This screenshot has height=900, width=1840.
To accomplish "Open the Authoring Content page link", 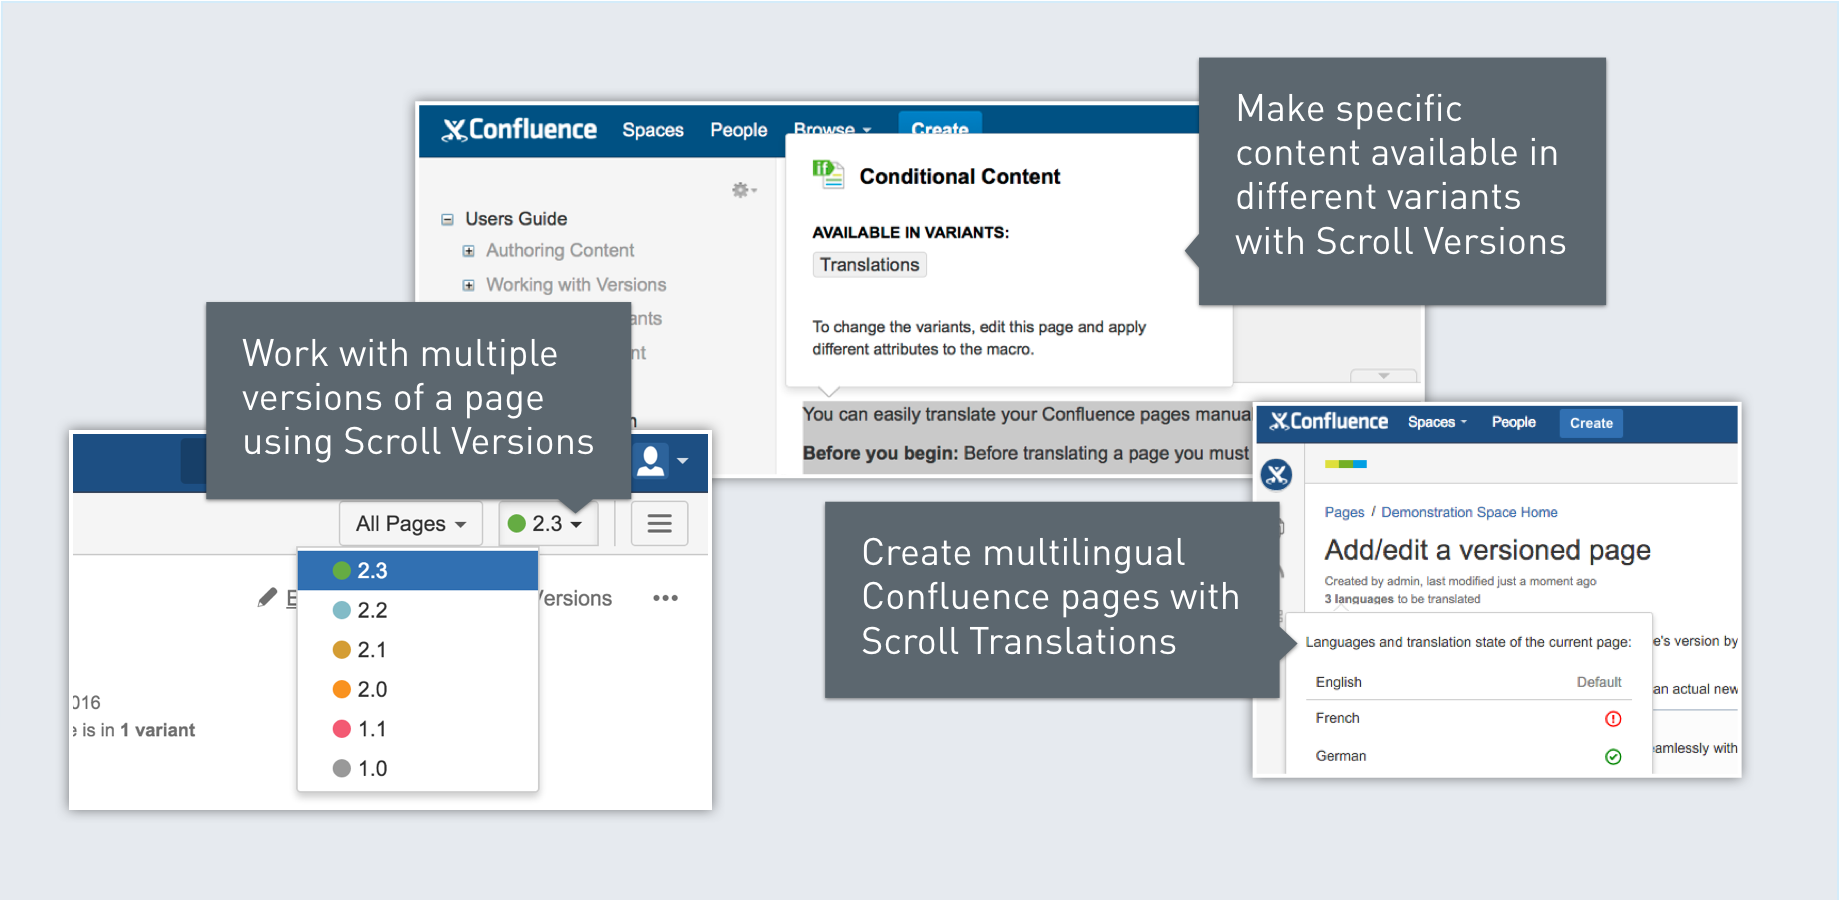I will pyautogui.click(x=560, y=250).
